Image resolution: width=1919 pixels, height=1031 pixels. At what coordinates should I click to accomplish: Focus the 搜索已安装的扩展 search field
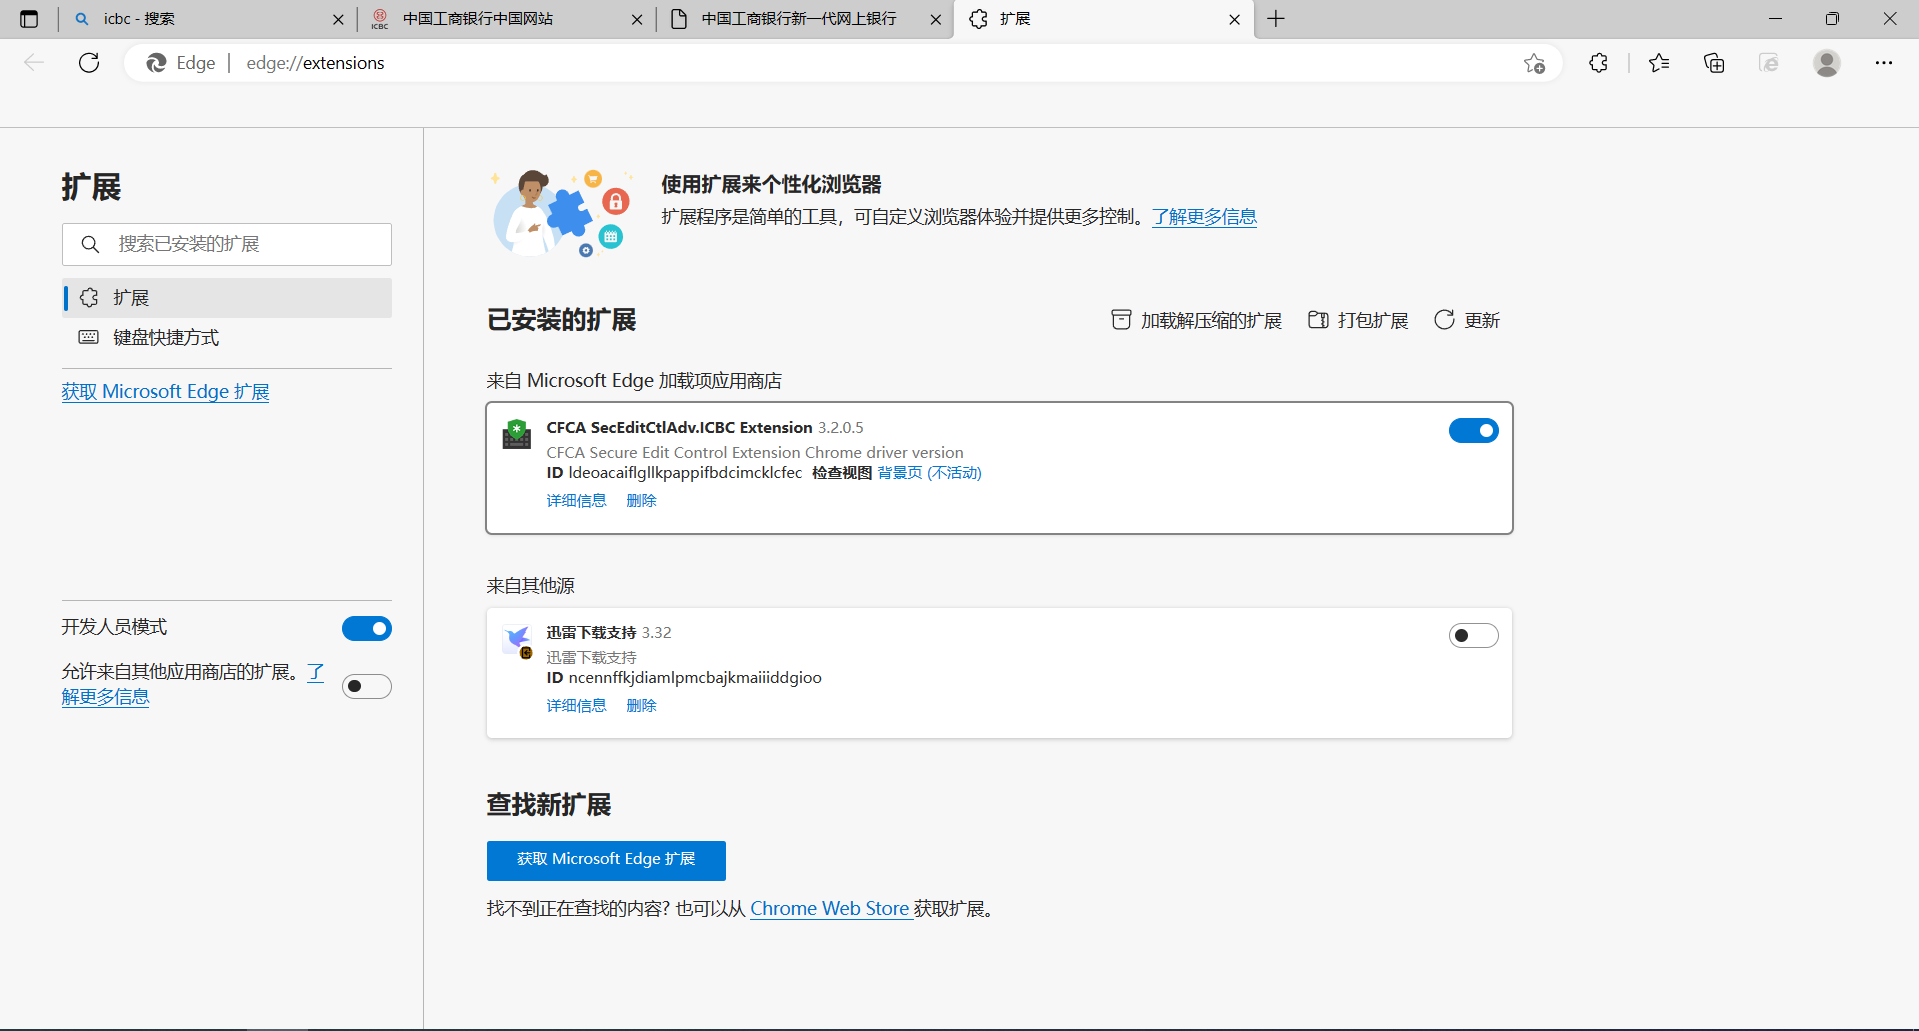click(x=227, y=244)
